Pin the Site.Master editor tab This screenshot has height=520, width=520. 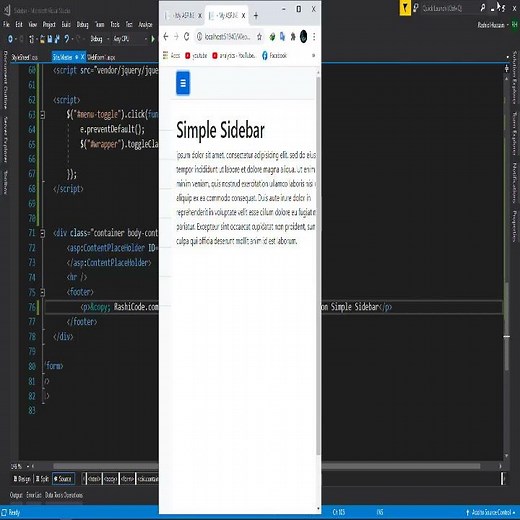pos(77,57)
